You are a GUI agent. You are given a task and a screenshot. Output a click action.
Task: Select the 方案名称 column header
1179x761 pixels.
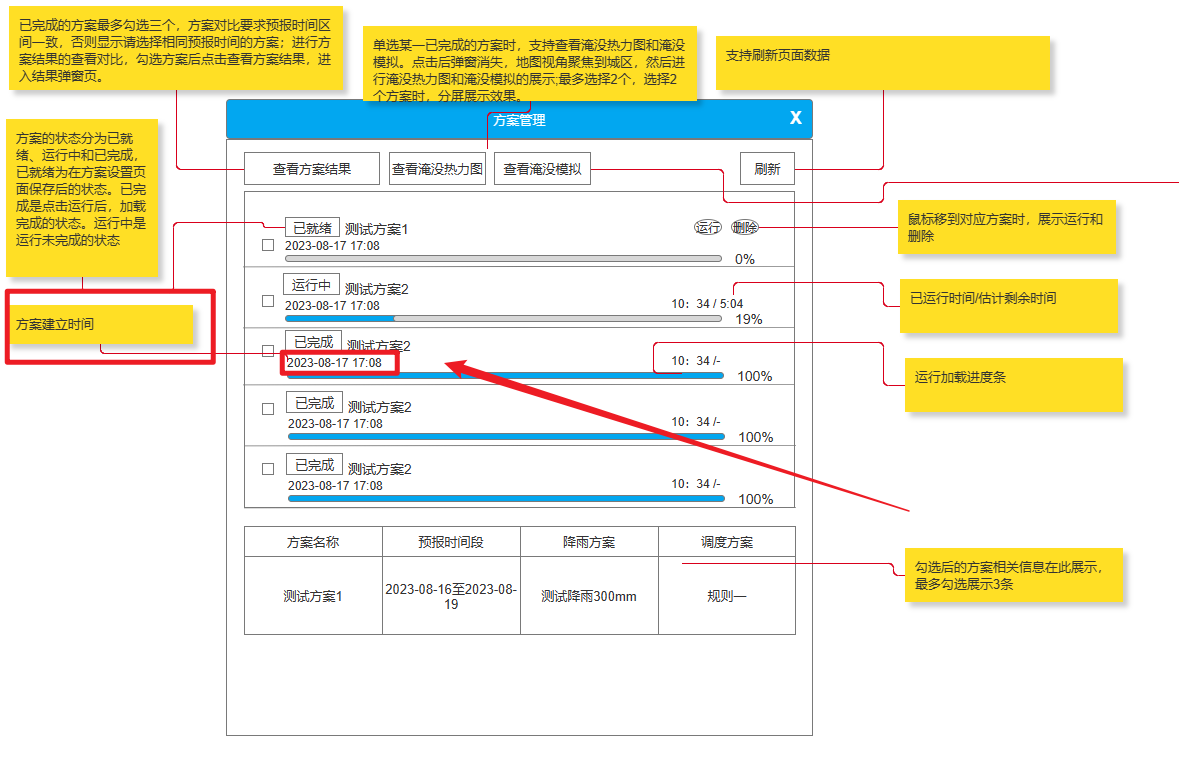point(313,542)
